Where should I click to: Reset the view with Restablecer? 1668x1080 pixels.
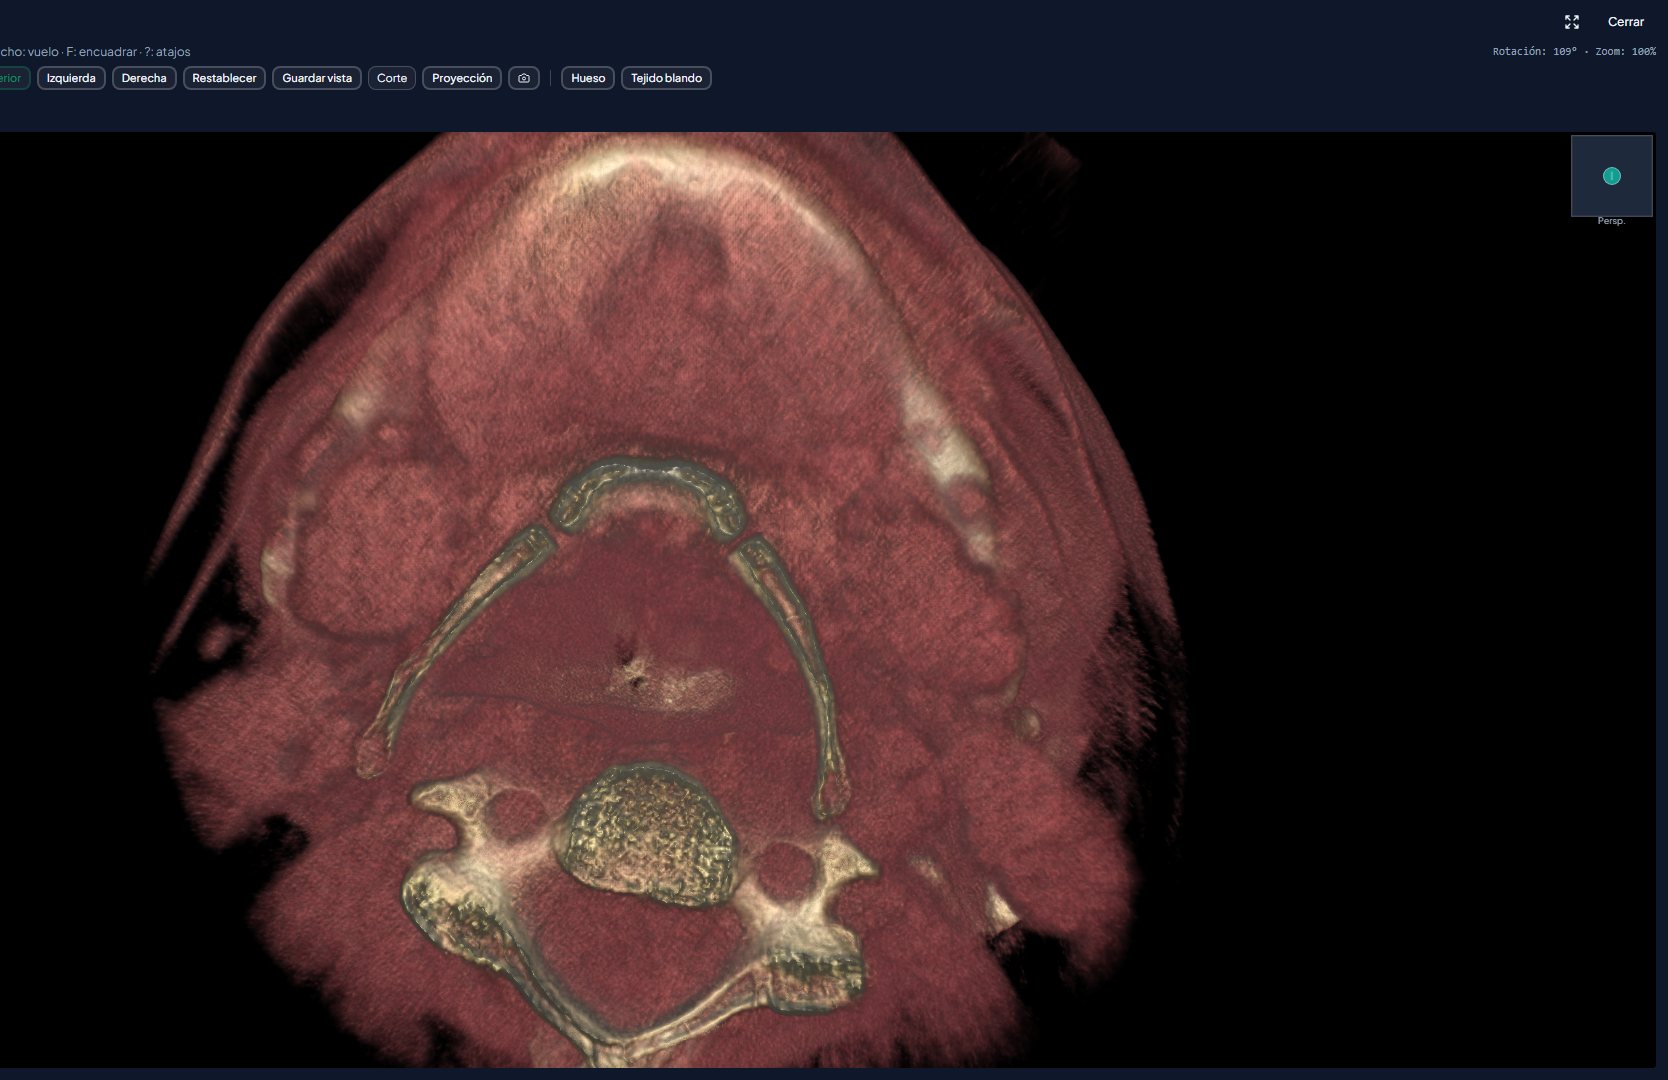pyautogui.click(x=224, y=78)
